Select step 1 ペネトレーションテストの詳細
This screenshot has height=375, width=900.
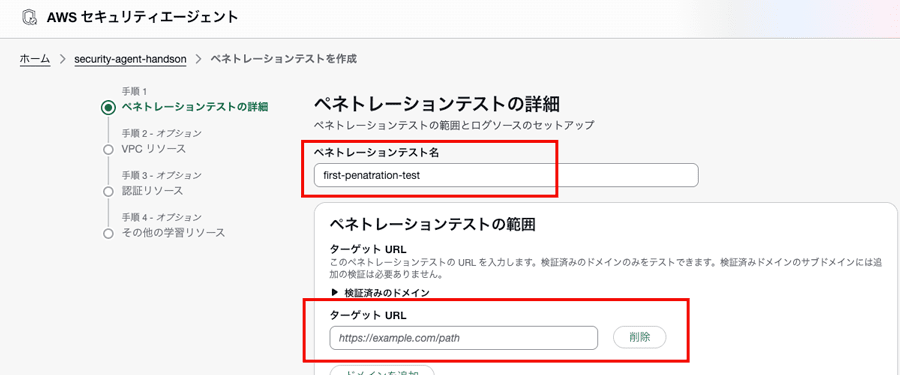click(x=195, y=107)
